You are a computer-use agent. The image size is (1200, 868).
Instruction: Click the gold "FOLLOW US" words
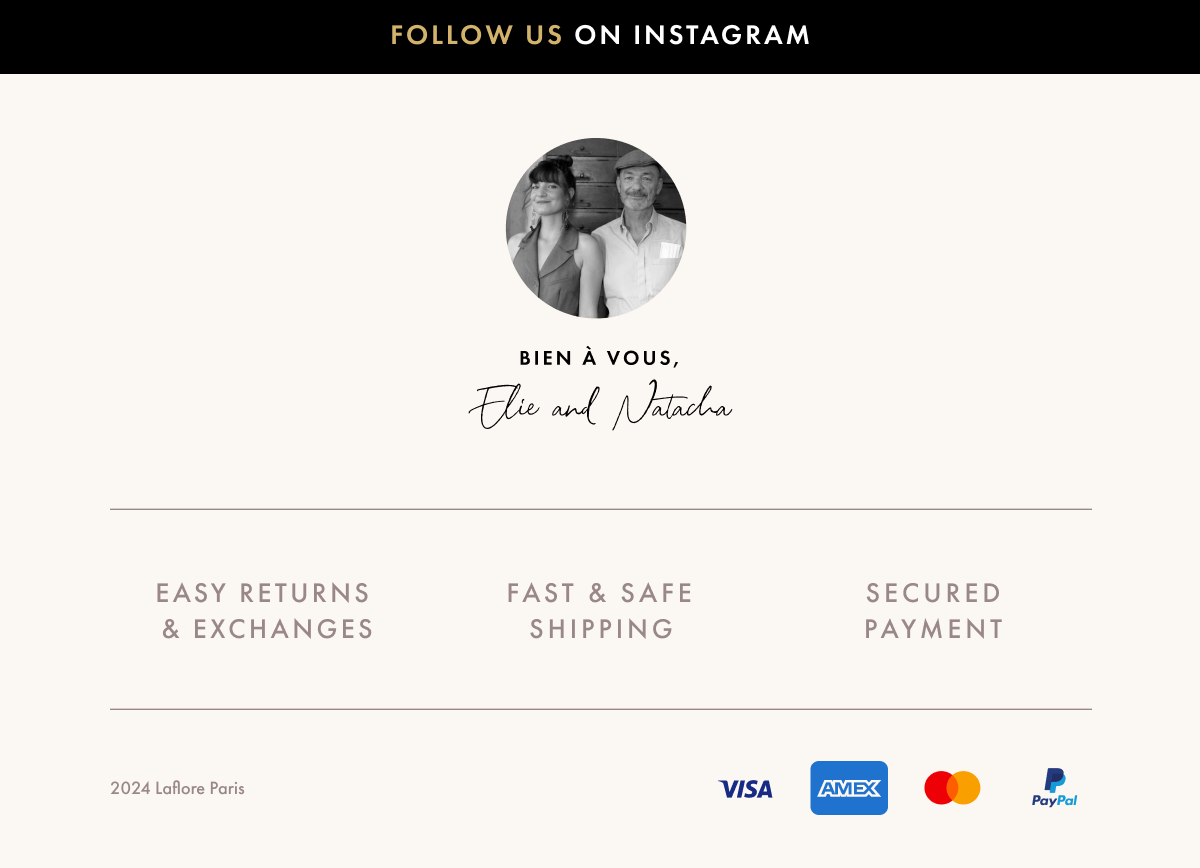tap(477, 35)
